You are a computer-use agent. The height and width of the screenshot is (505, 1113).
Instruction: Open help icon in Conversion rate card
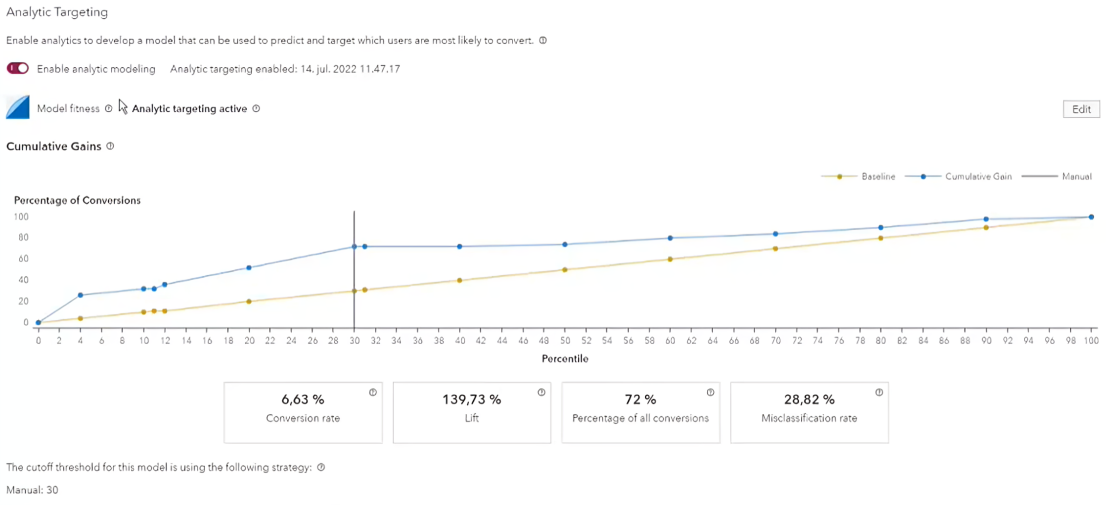pos(372,392)
